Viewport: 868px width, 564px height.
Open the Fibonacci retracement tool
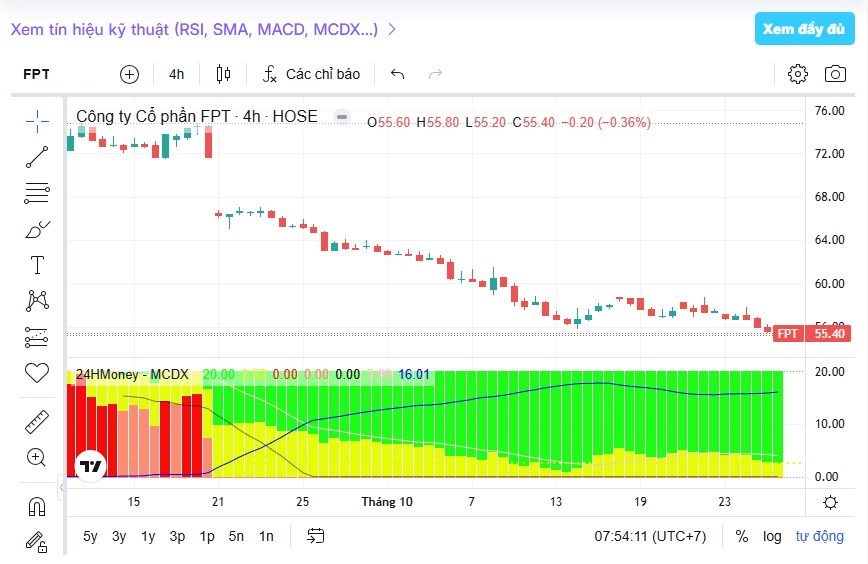pyautogui.click(x=37, y=193)
